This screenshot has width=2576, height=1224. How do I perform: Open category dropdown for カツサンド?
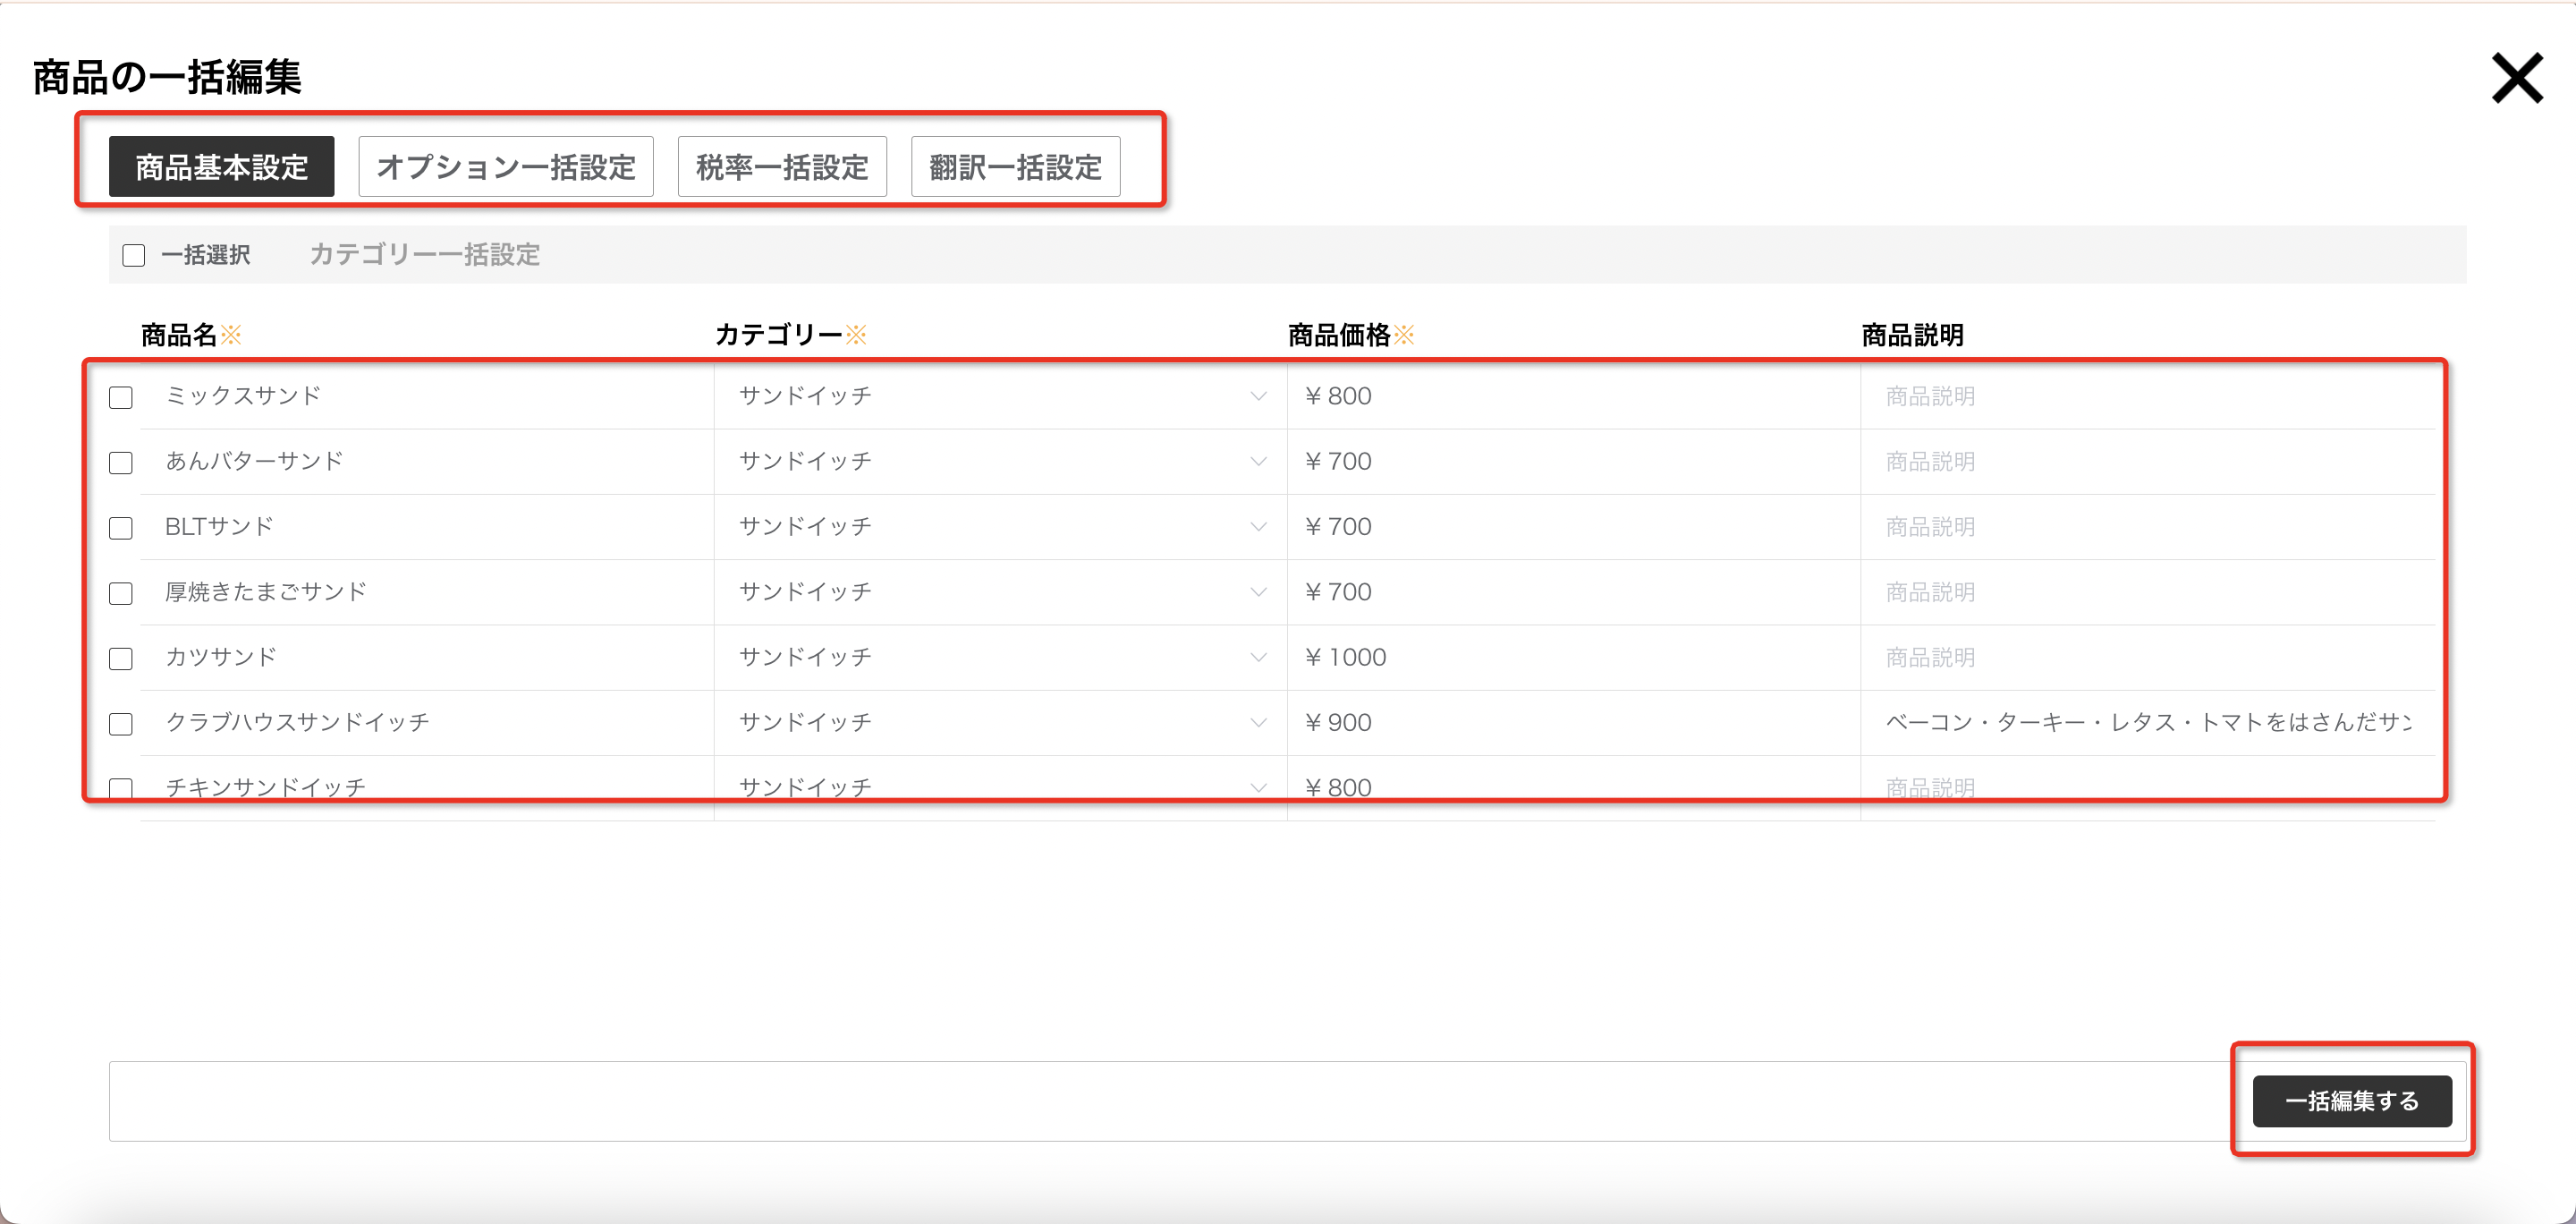click(x=1001, y=657)
